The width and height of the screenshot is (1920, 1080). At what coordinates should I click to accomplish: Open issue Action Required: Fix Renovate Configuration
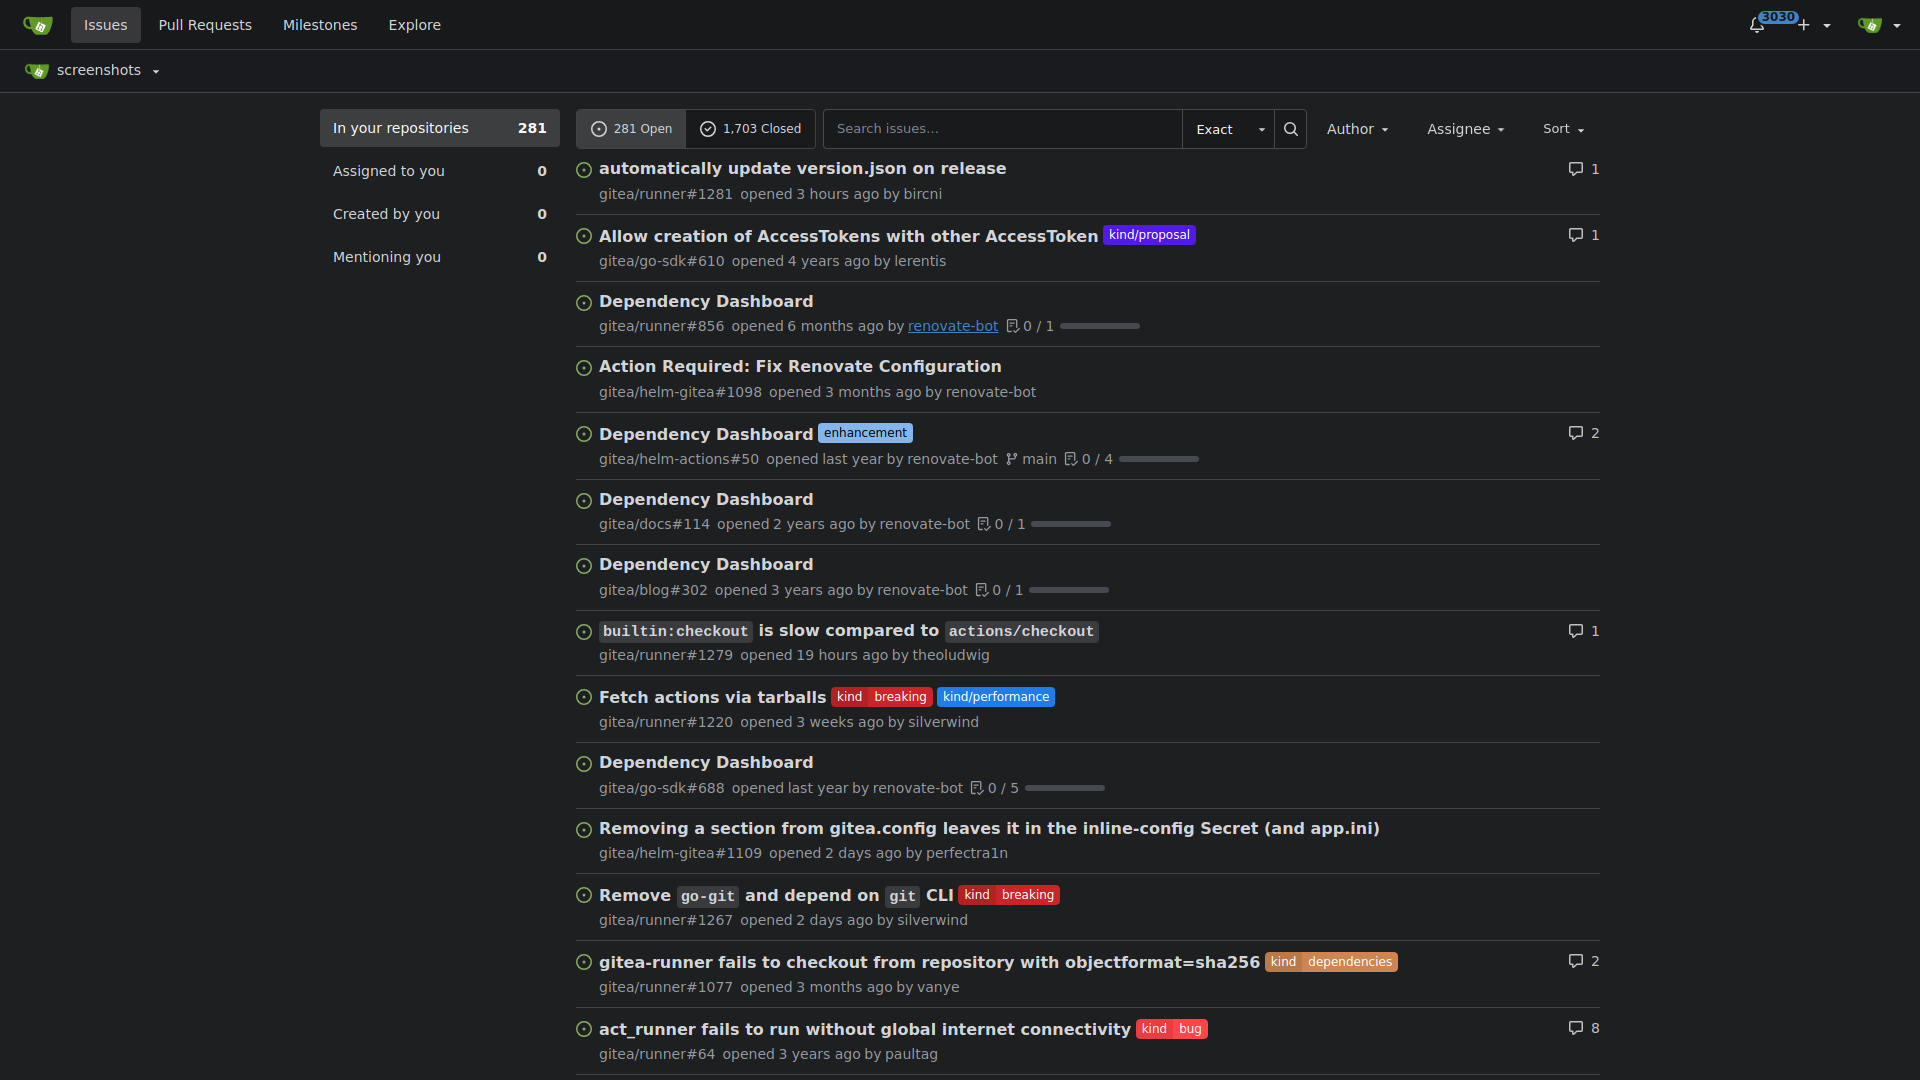800,367
